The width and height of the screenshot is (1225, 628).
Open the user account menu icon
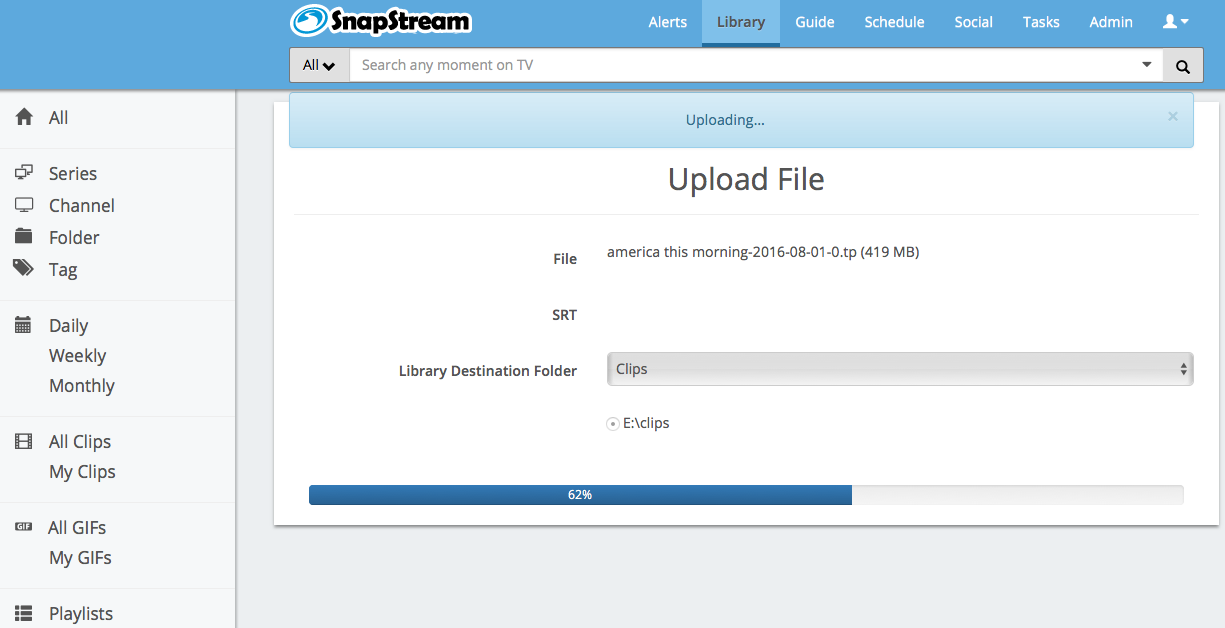coord(1175,22)
